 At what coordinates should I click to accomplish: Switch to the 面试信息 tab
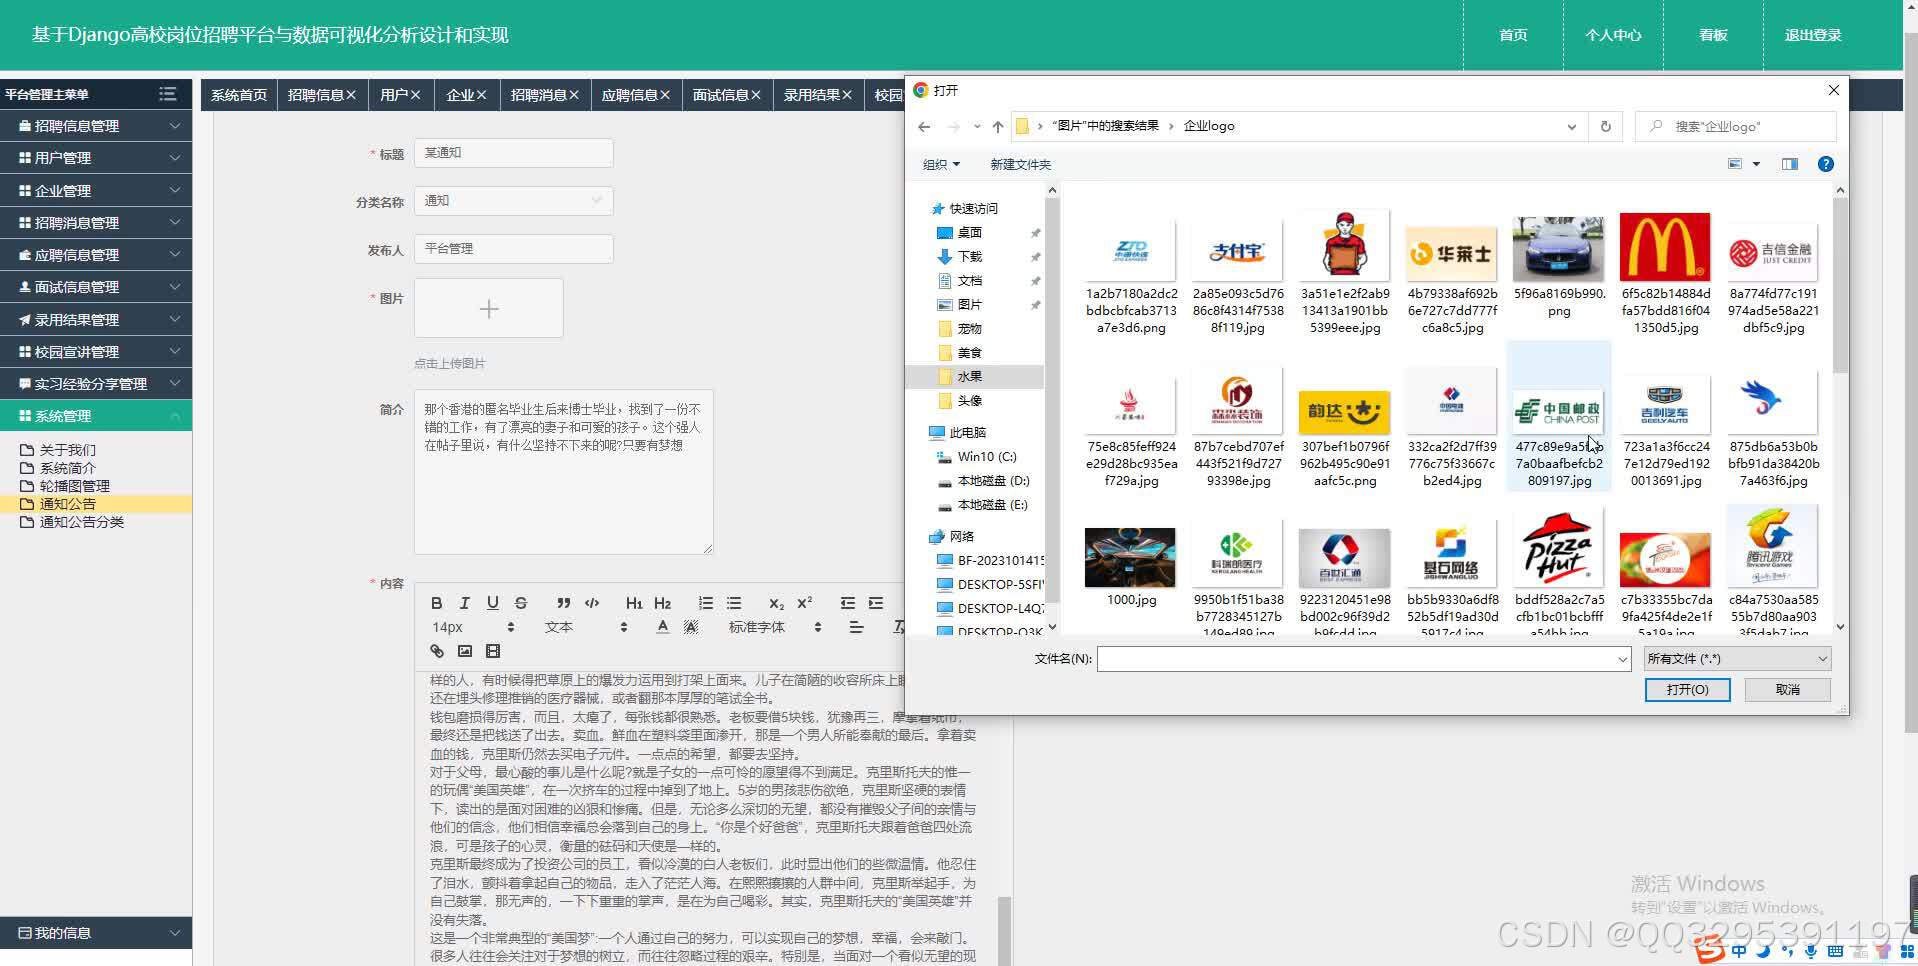point(721,95)
